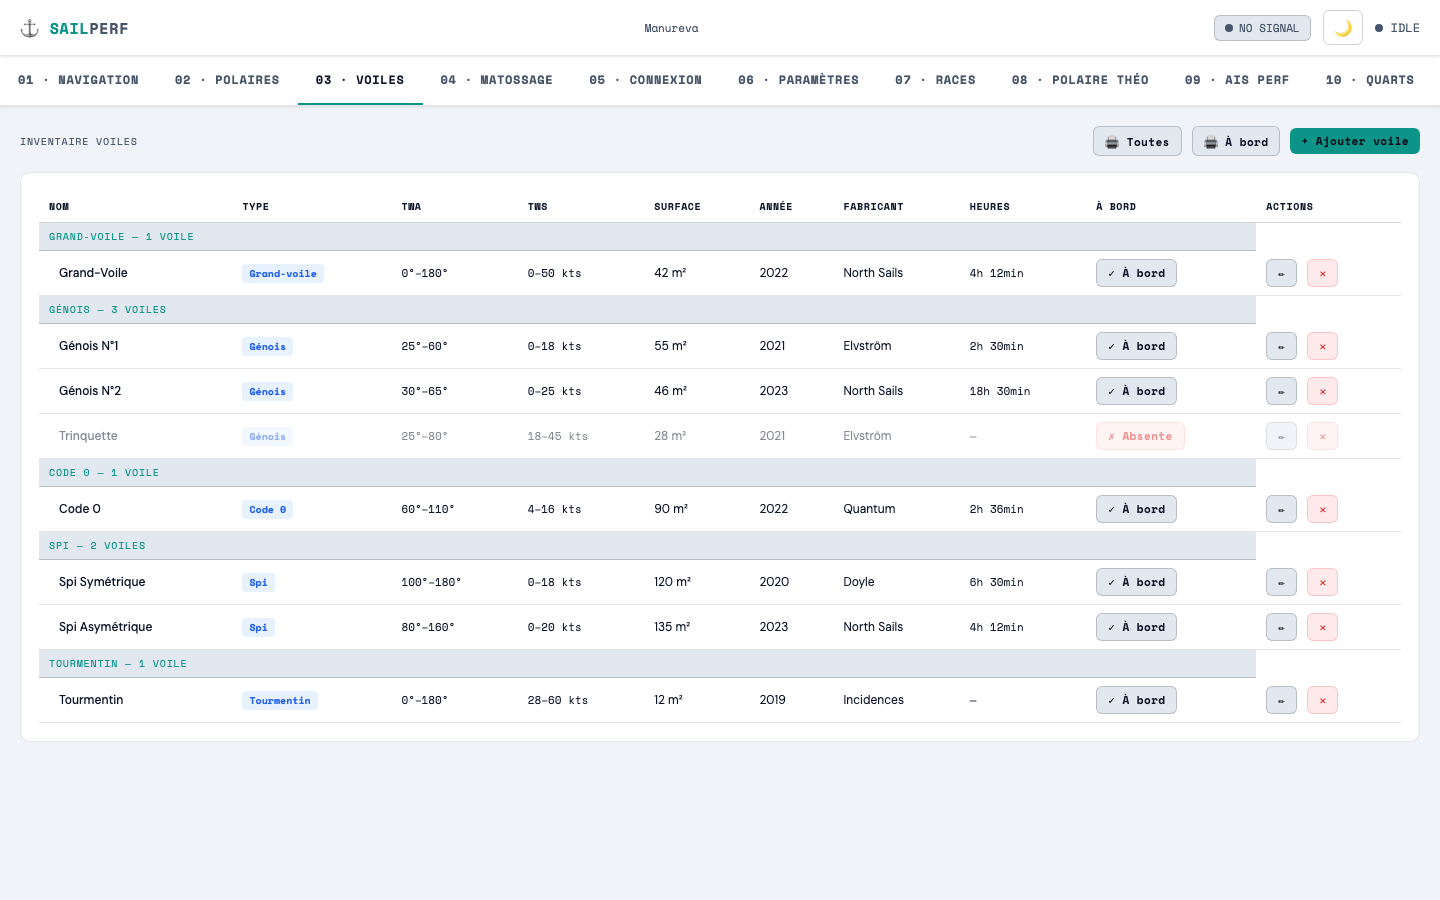Viewport: 1440px width, 900px height.
Task: Remove Spi Asymétrique using red x icon
Action: pos(1322,627)
